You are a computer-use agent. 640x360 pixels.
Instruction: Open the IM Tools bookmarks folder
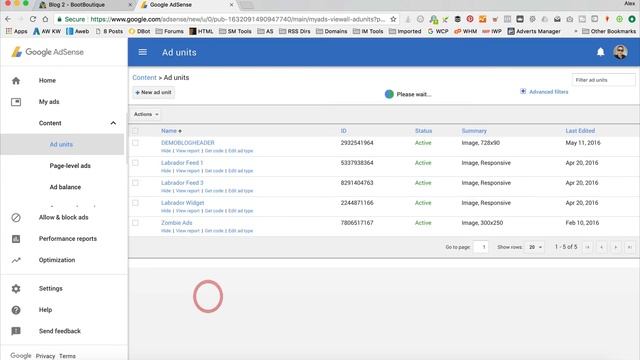tap(368, 31)
